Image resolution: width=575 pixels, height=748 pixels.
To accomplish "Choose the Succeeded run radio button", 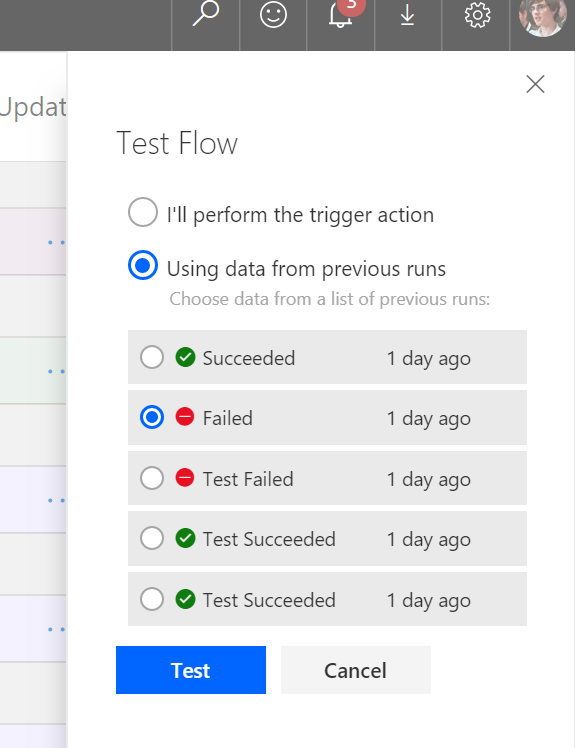I will click(152, 357).
